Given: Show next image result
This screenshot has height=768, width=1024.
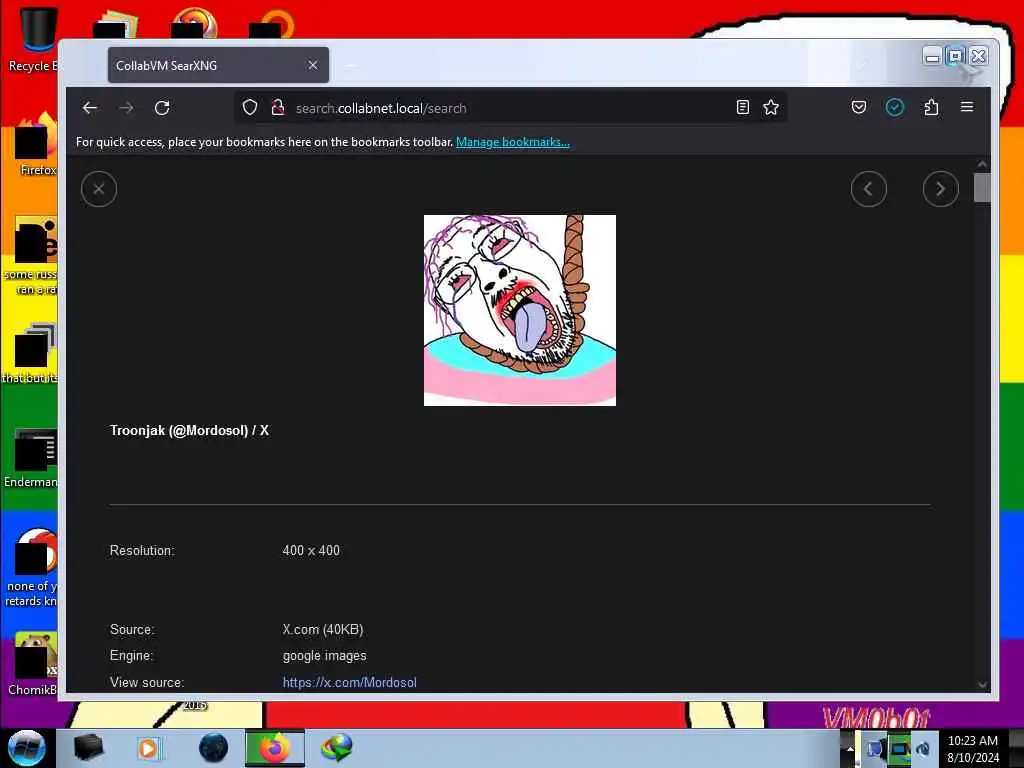Looking at the screenshot, I should pyautogui.click(x=940, y=189).
